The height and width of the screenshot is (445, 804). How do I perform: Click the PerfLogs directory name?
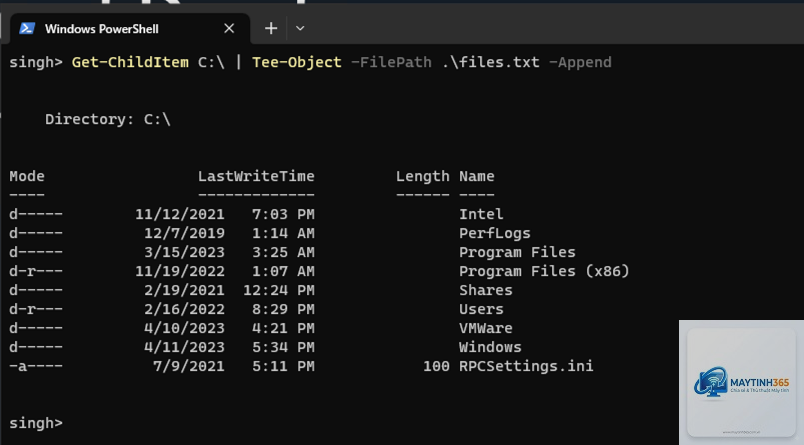point(494,233)
